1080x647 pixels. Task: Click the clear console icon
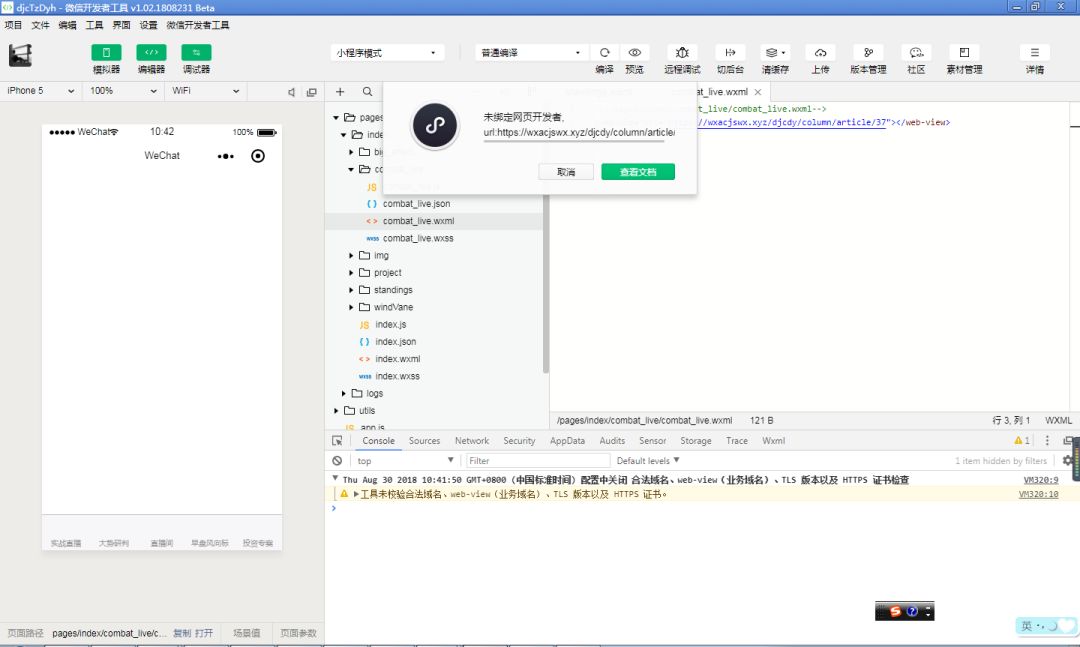tap(337, 461)
